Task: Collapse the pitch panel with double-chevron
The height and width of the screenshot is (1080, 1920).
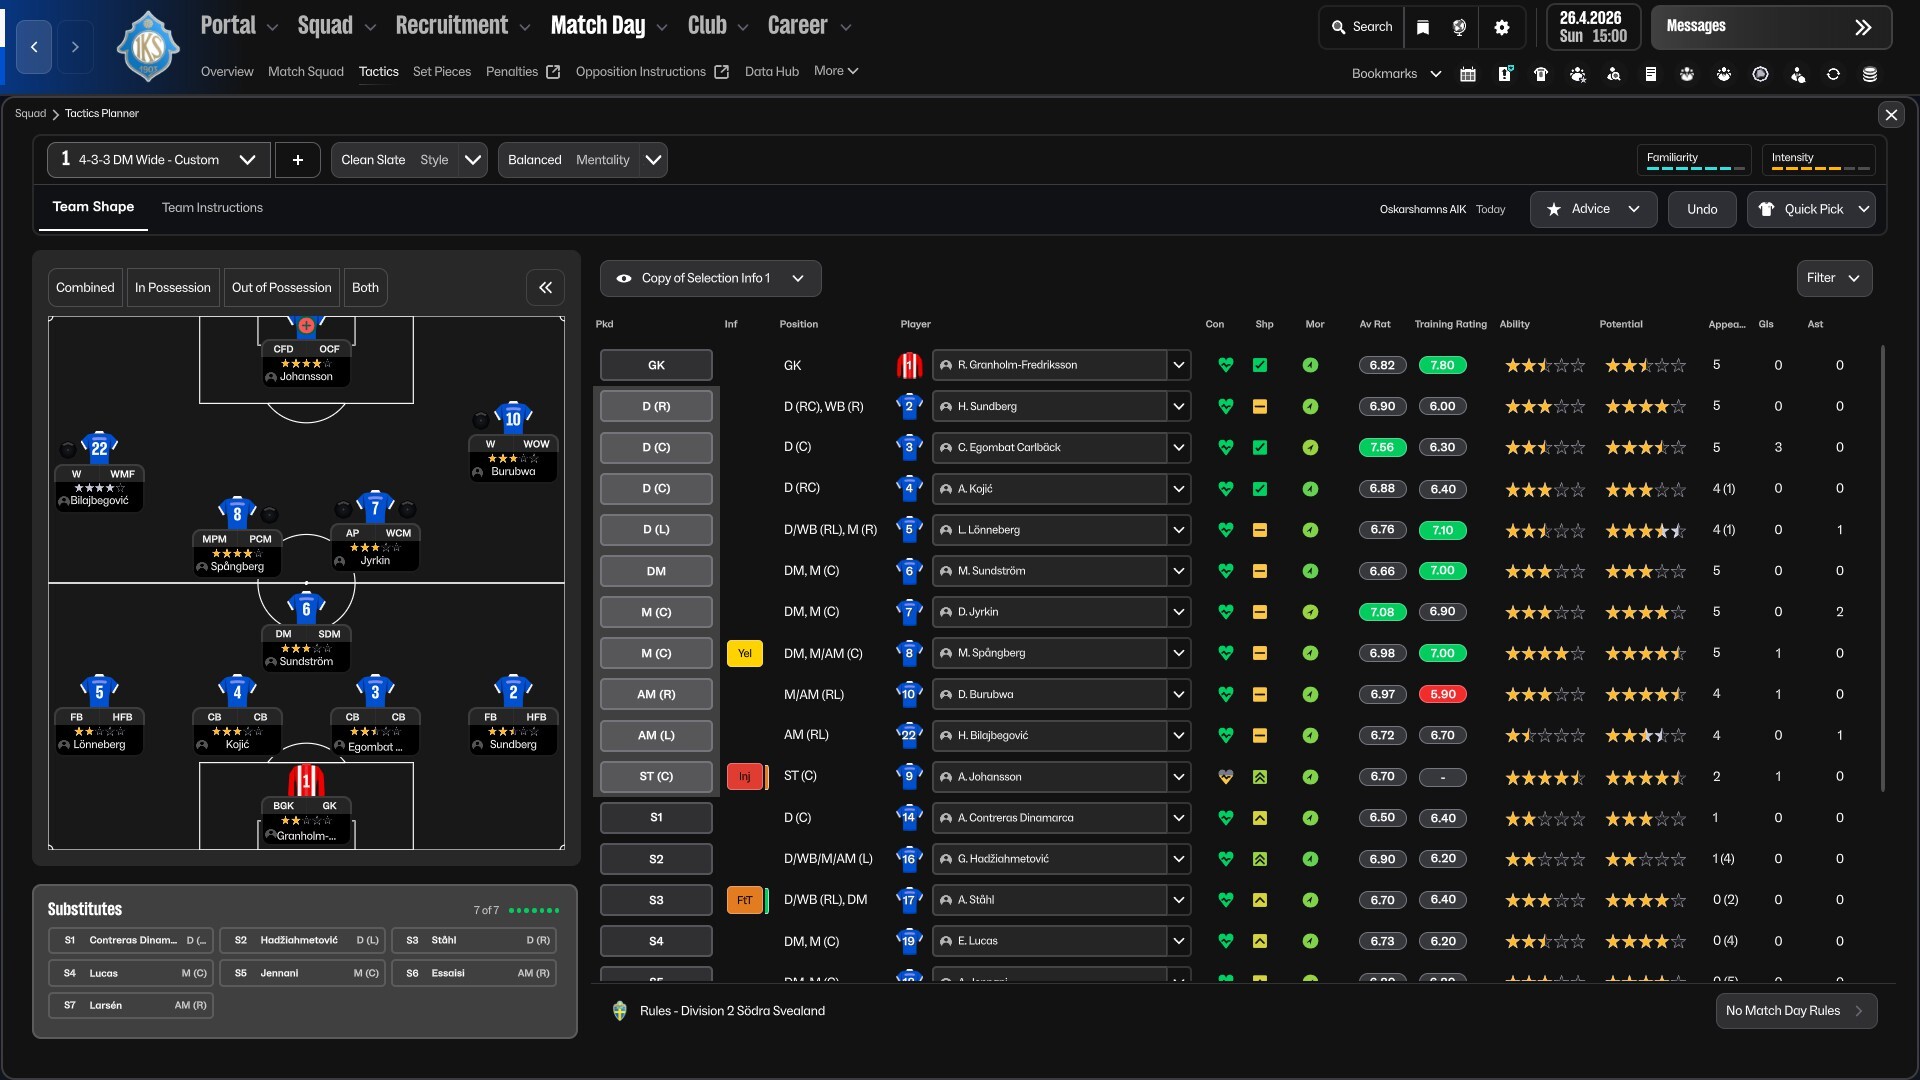Action: 545,288
